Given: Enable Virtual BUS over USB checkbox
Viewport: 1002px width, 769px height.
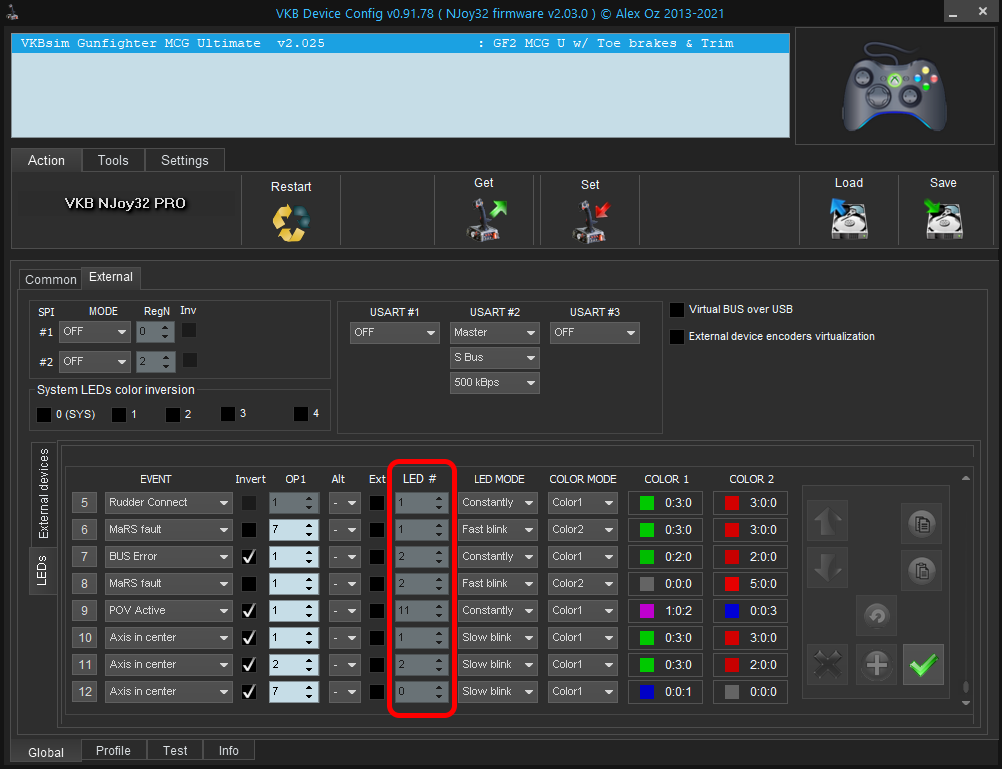Looking at the screenshot, I should [x=678, y=310].
